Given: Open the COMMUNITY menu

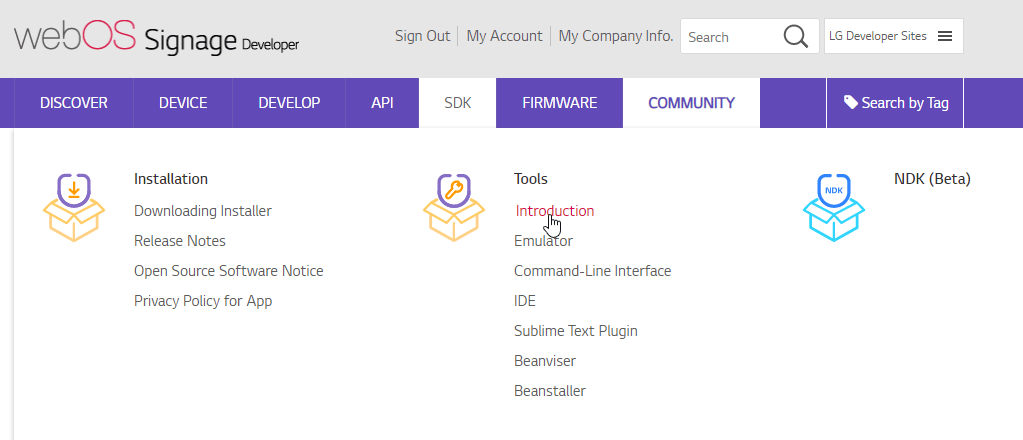Looking at the screenshot, I should 692,102.
